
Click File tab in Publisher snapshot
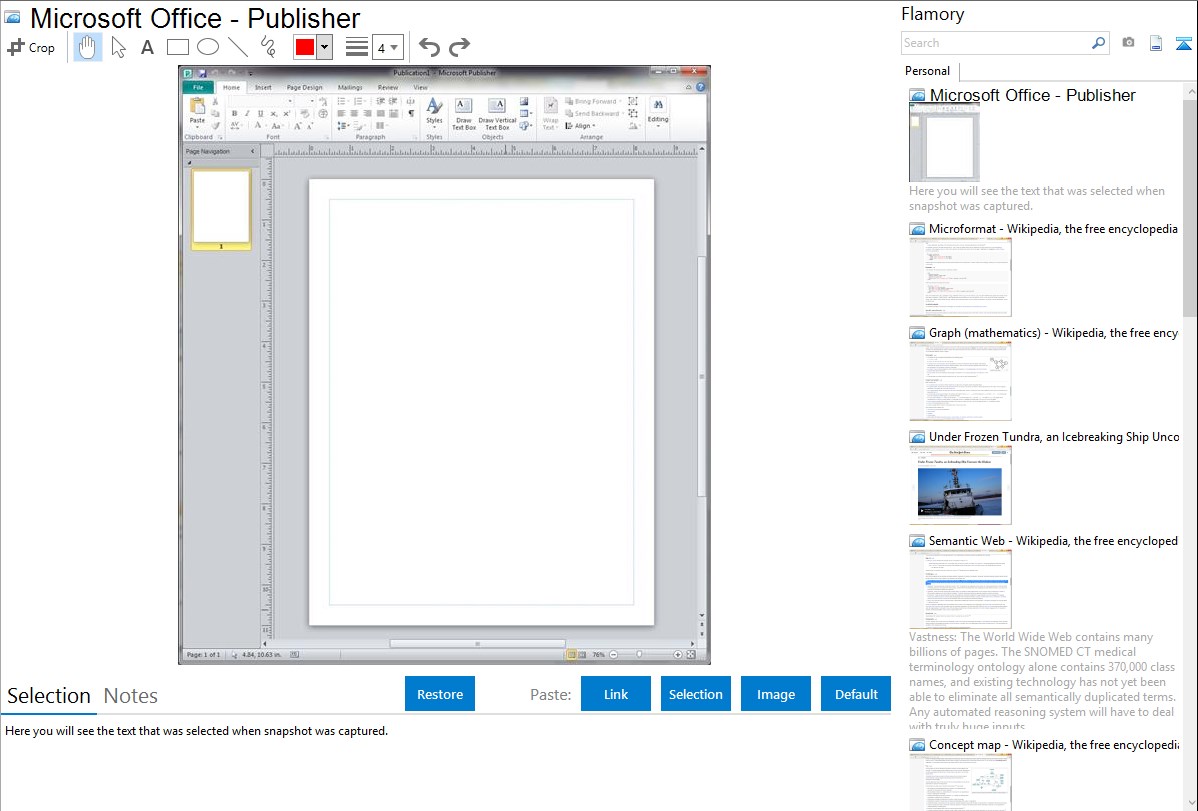click(x=198, y=87)
